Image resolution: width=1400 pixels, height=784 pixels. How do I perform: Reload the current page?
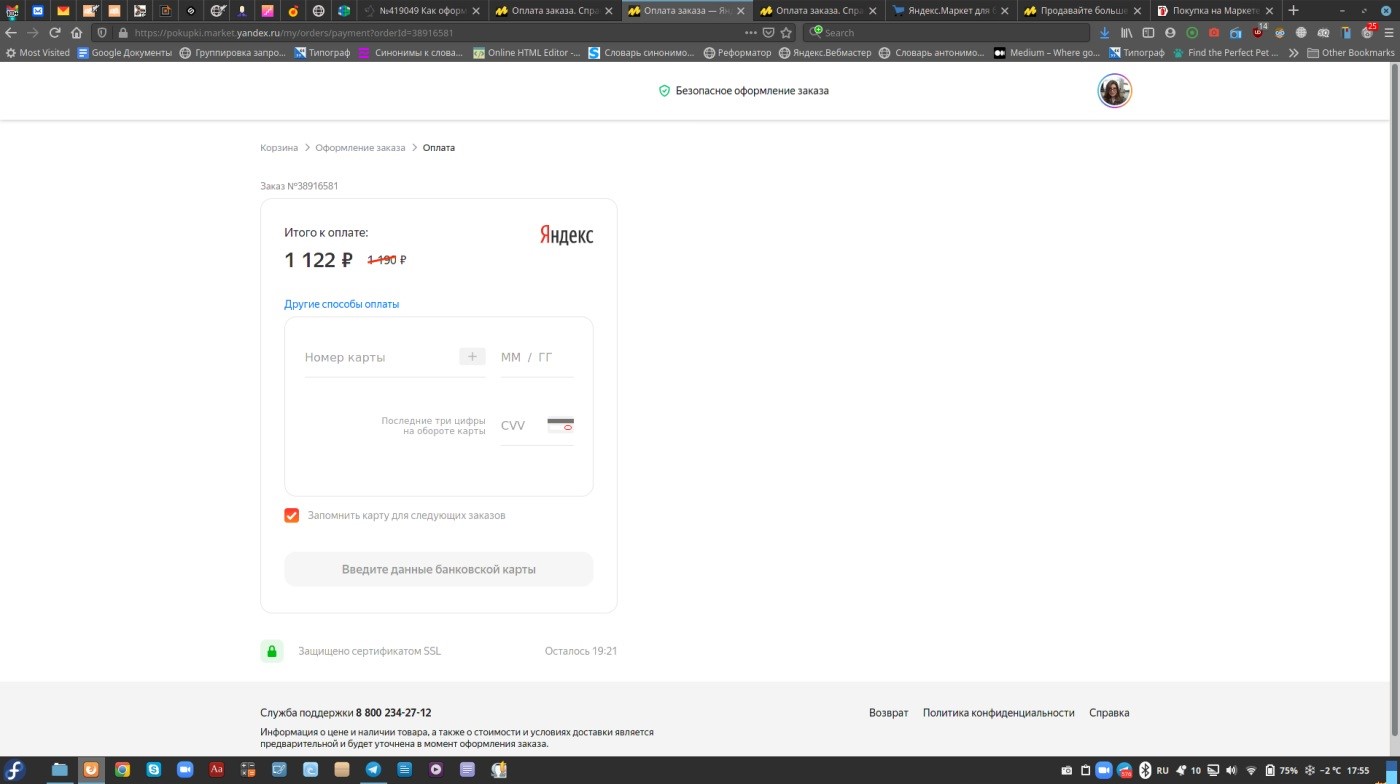tap(54, 32)
